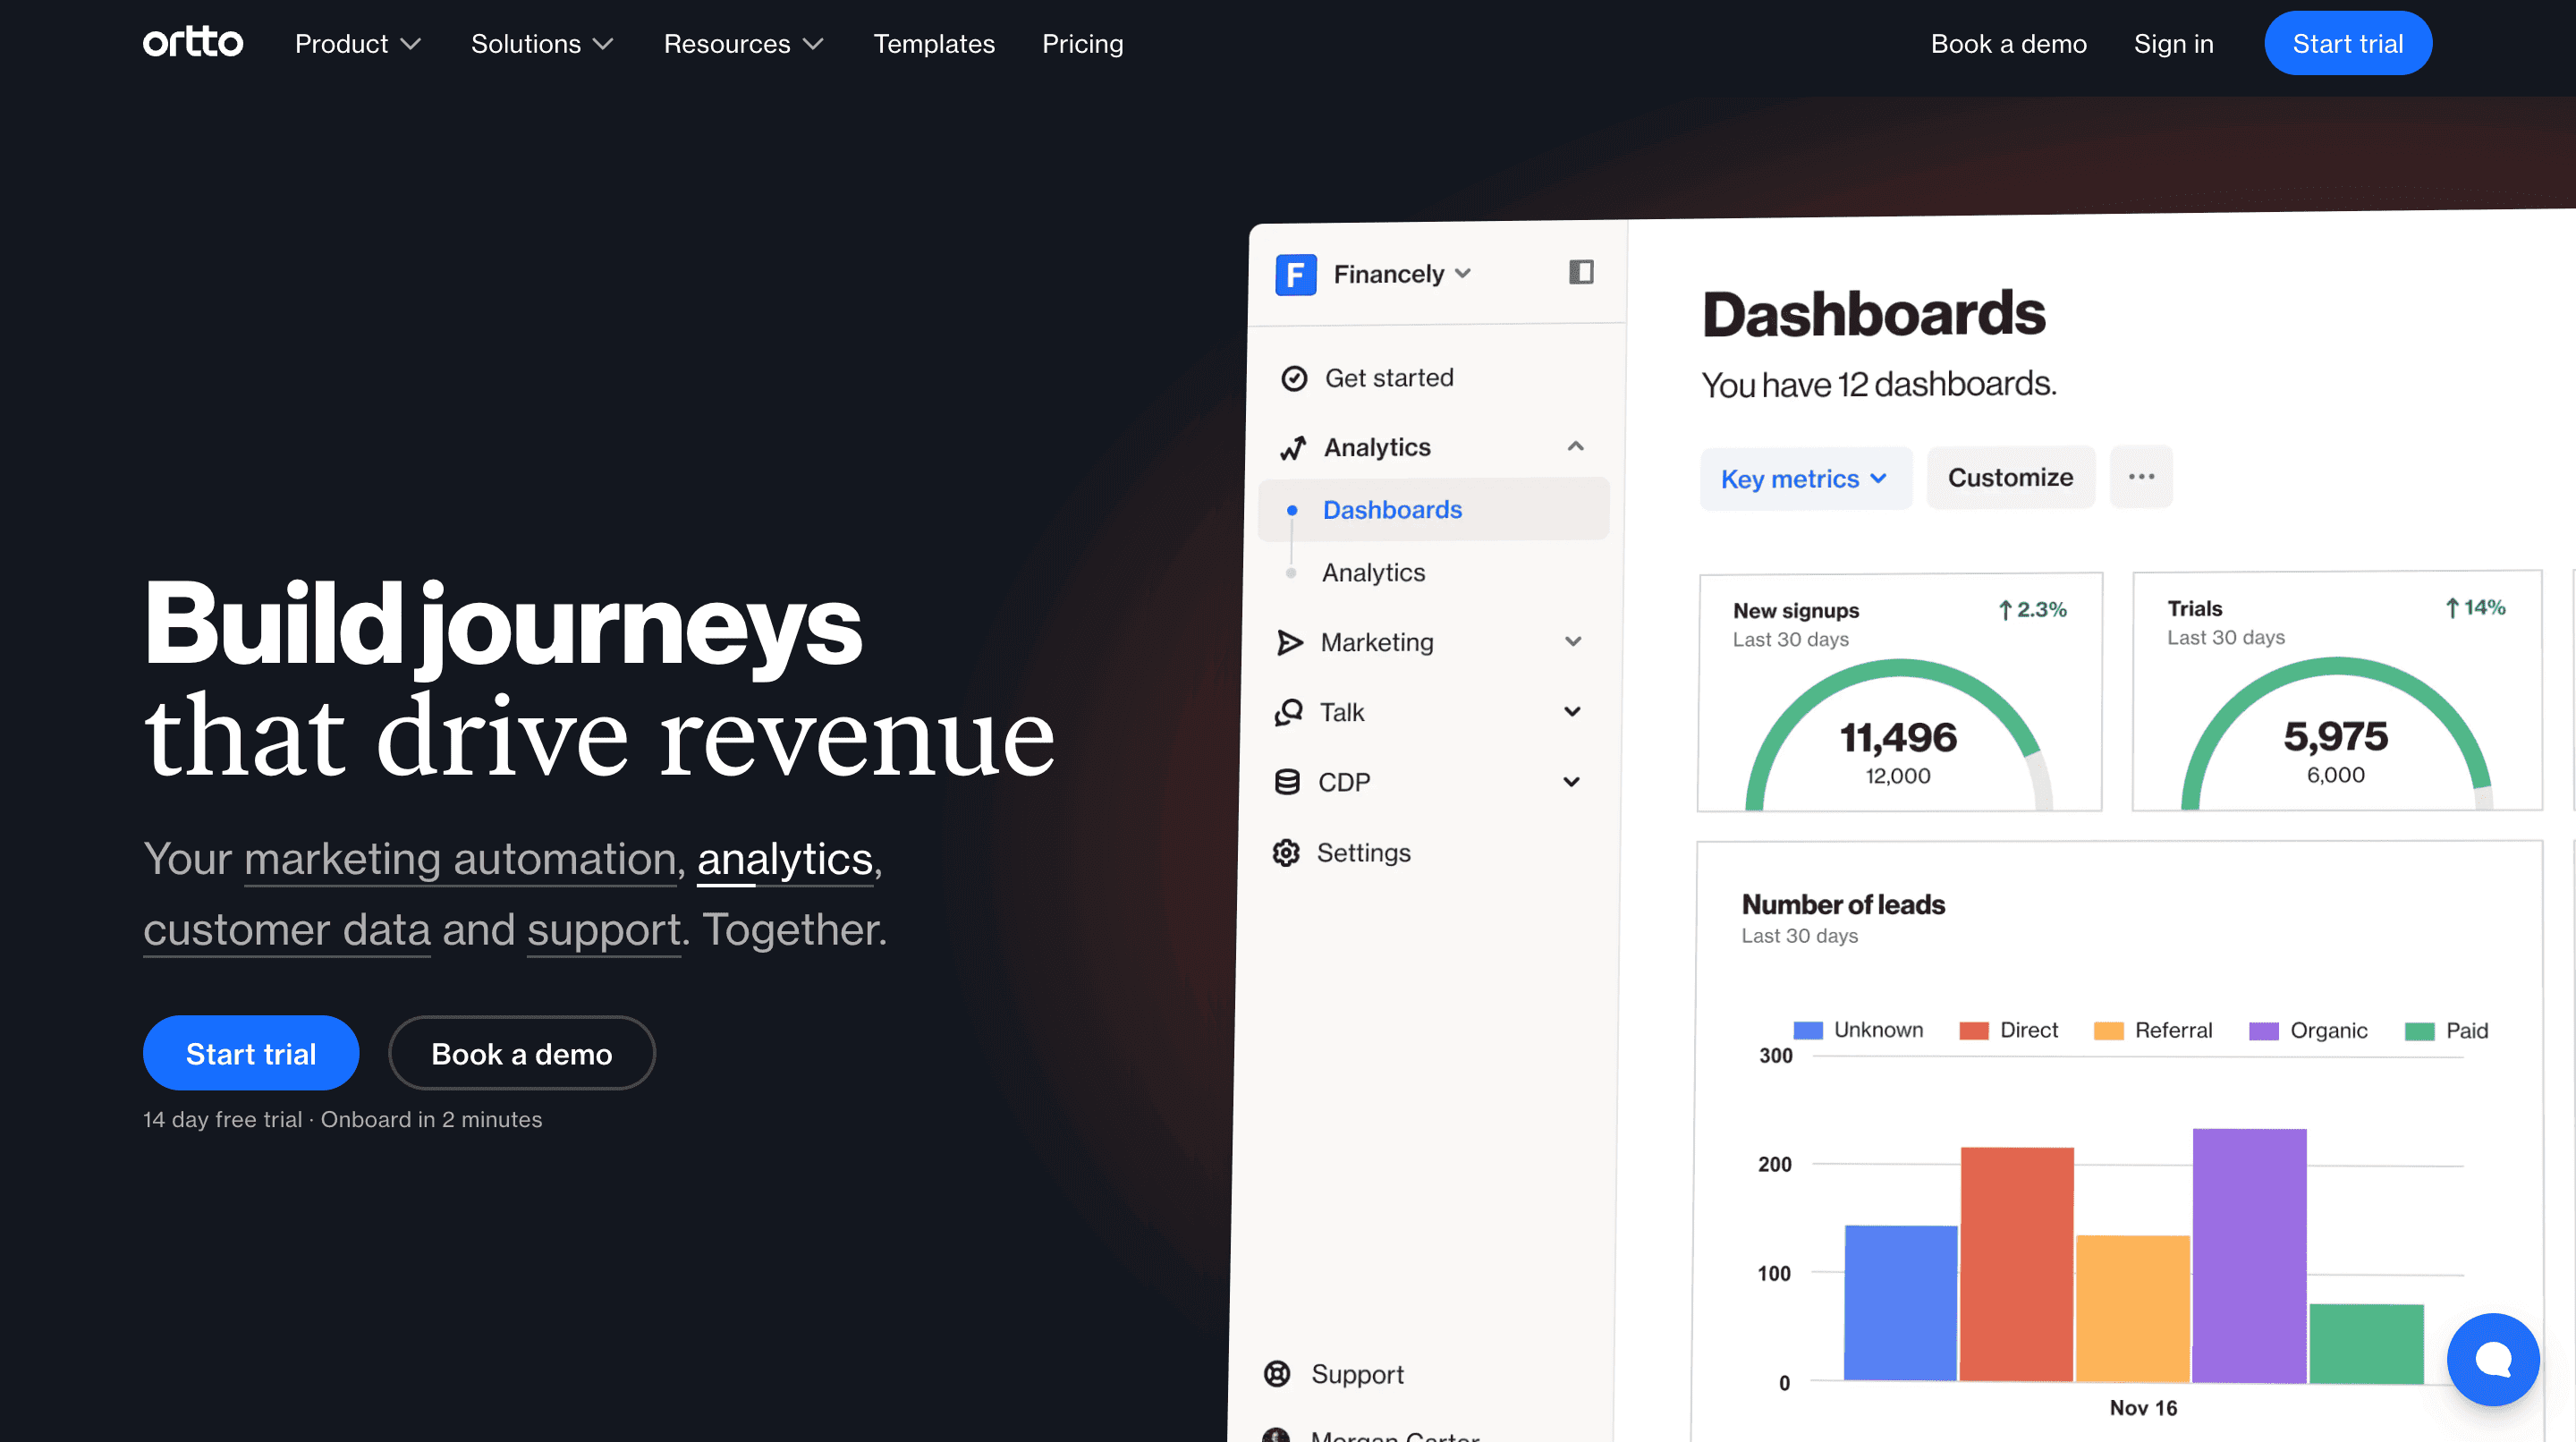This screenshot has width=2576, height=1442.
Task: Click the Talk chat icon
Action: coord(1288,712)
